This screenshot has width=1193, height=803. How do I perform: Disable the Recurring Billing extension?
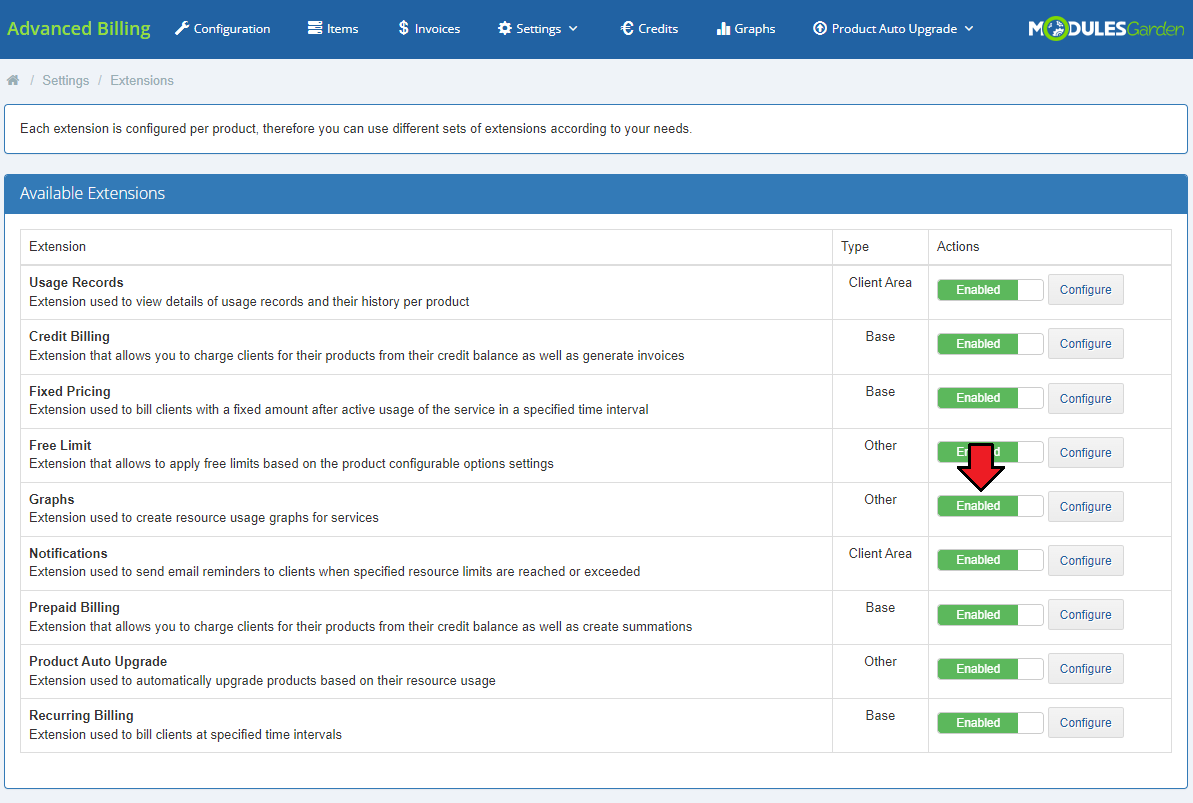990,723
